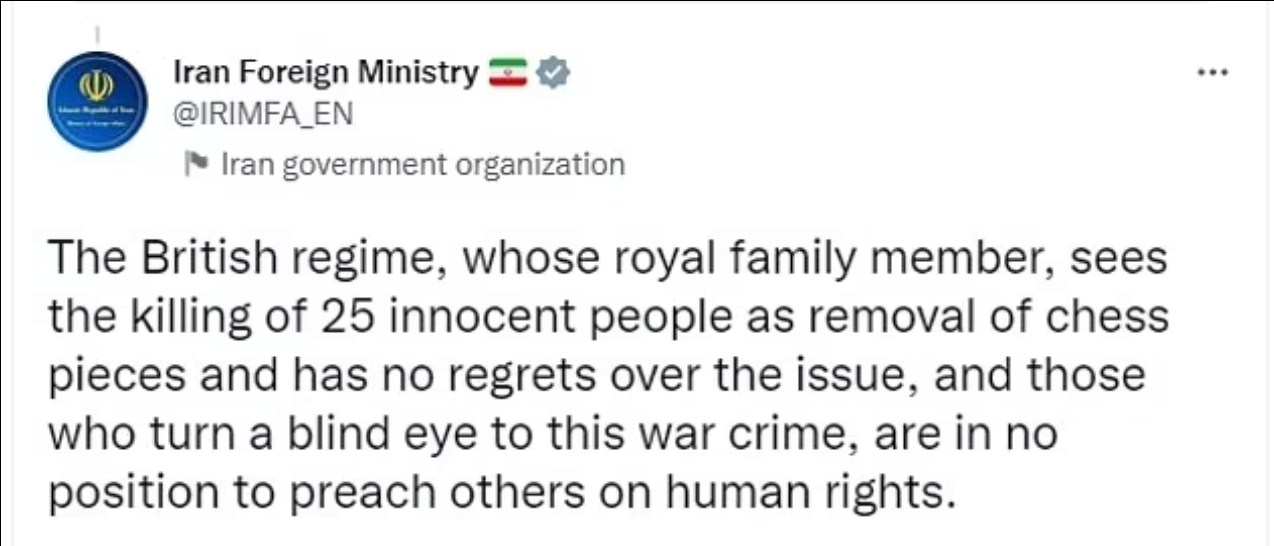Open the Iran Foreign Ministry display name
Image resolution: width=1274 pixels, height=546 pixels.
click(x=326, y=73)
